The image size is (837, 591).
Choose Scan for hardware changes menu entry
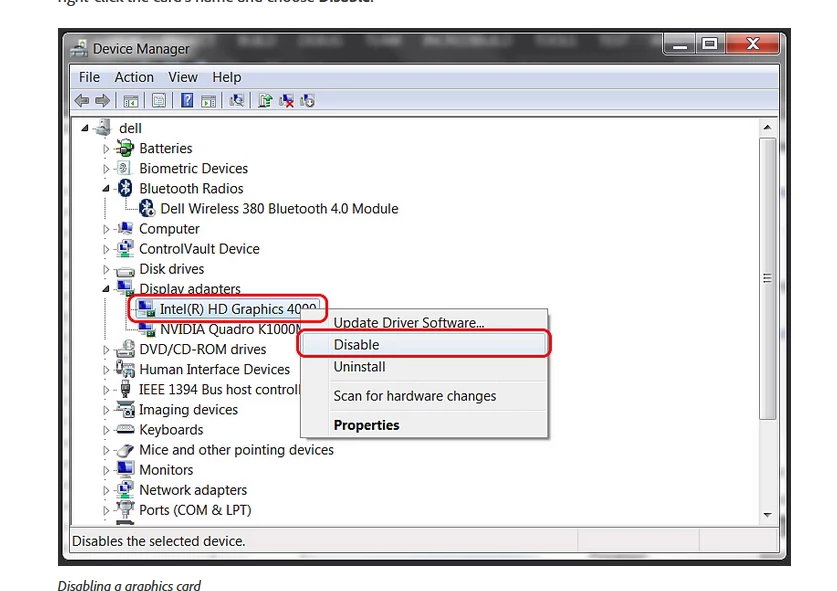(424, 396)
